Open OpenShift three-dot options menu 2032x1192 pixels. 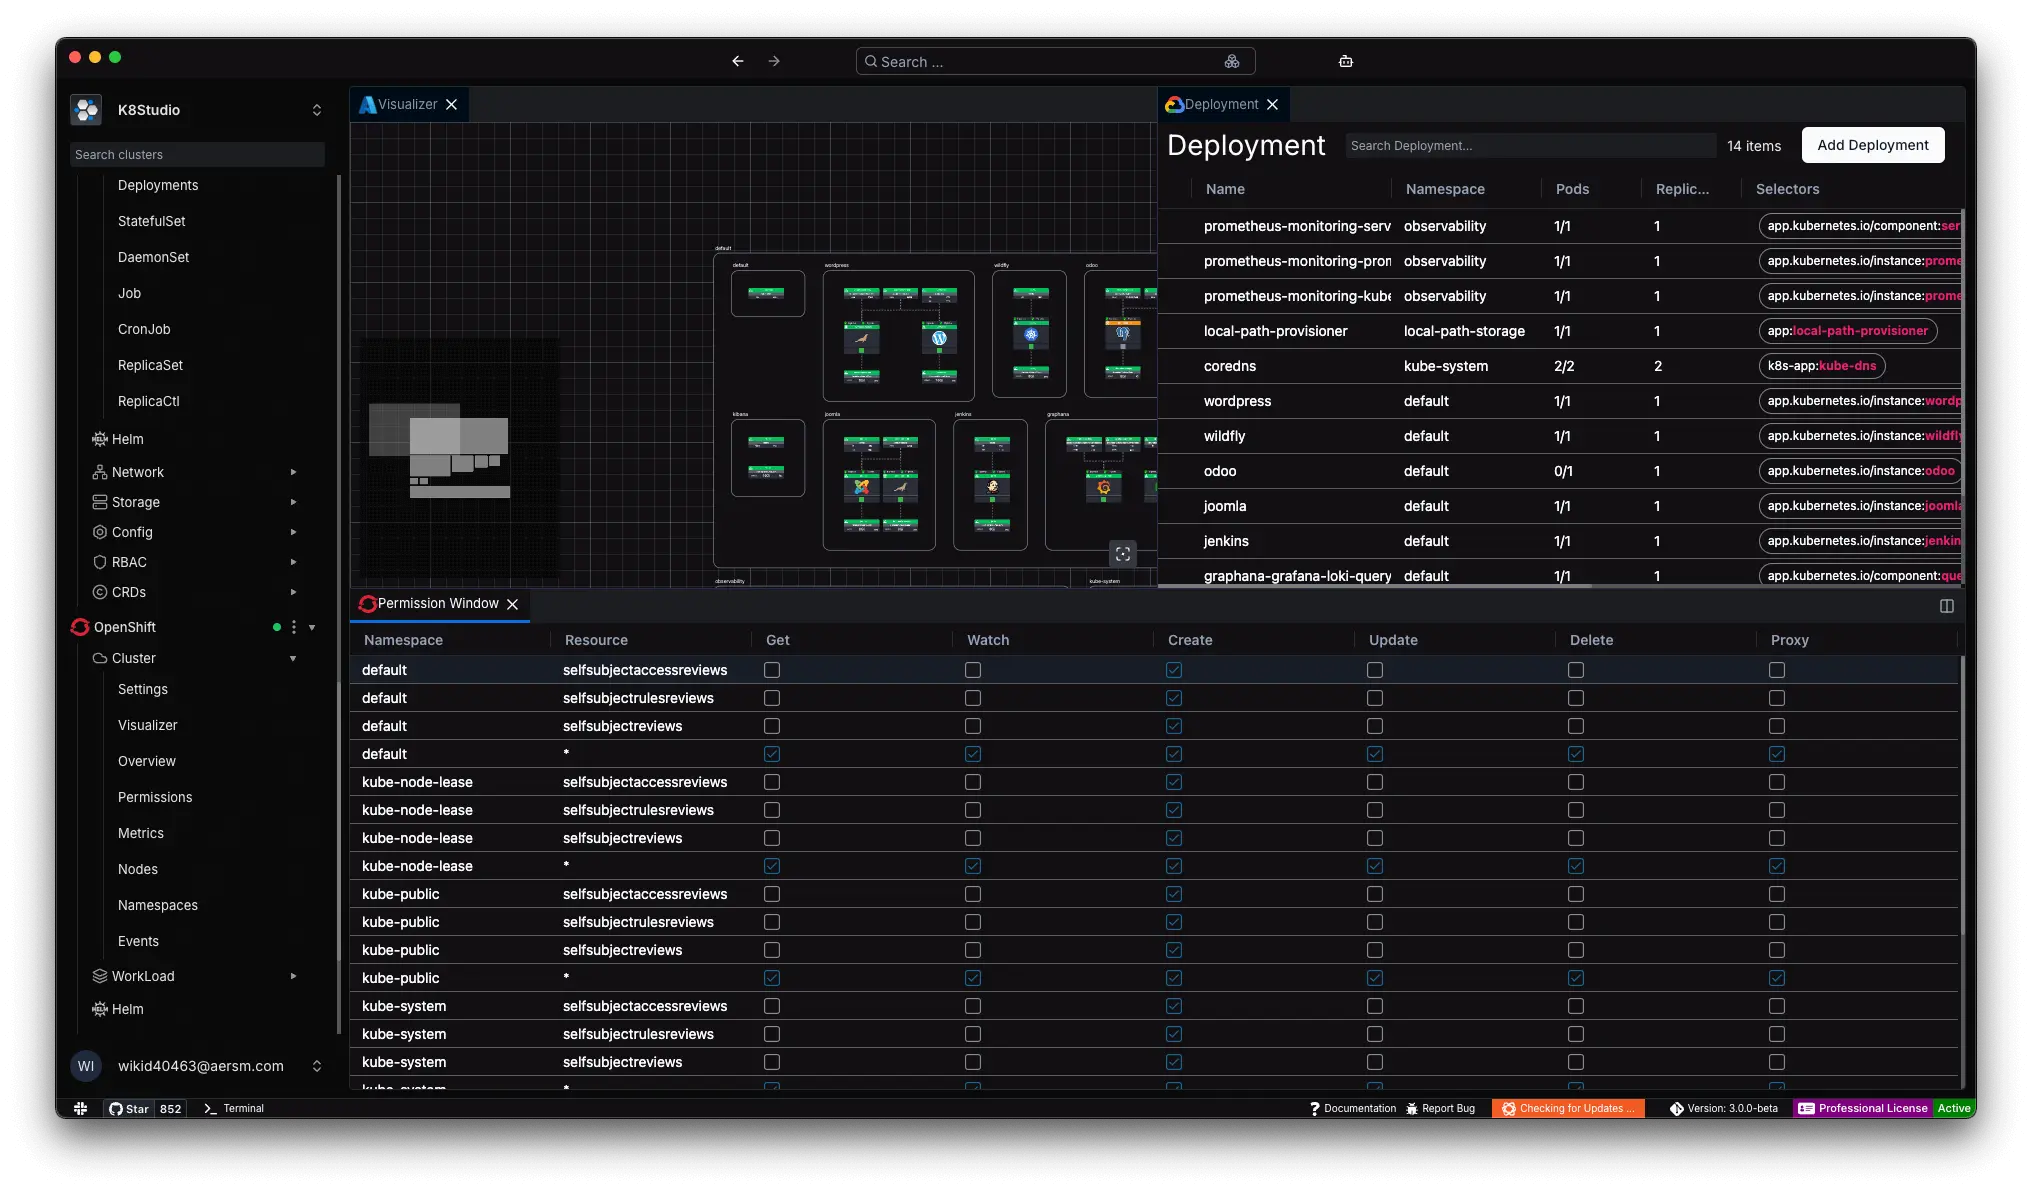294,627
